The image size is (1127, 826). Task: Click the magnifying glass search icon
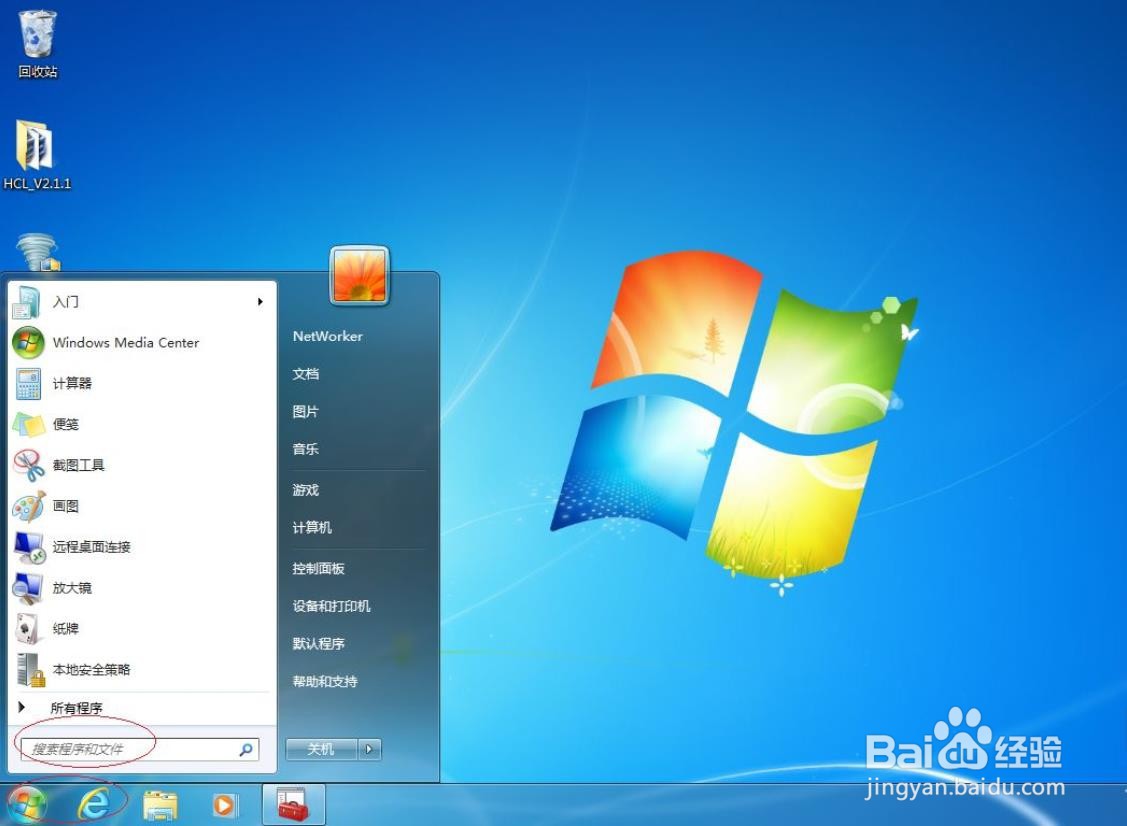(x=246, y=749)
